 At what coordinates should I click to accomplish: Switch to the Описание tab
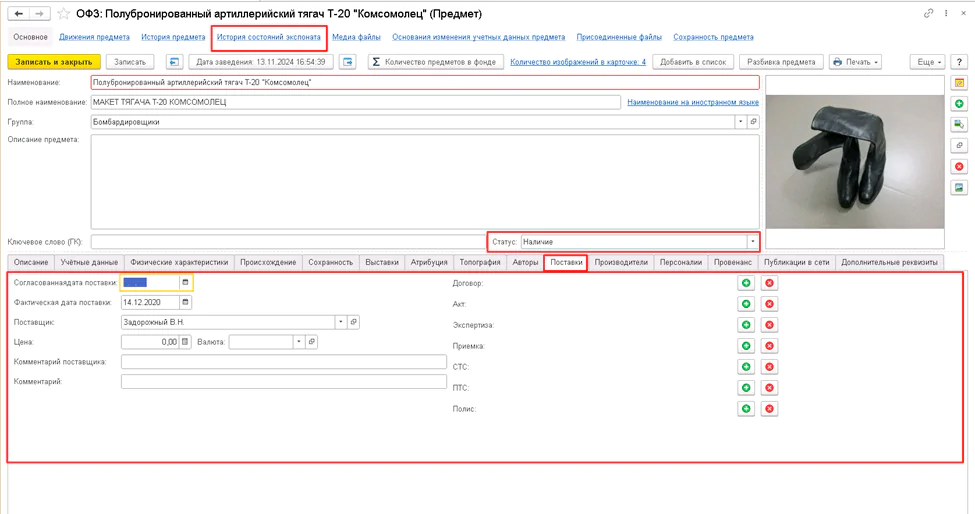click(31, 262)
